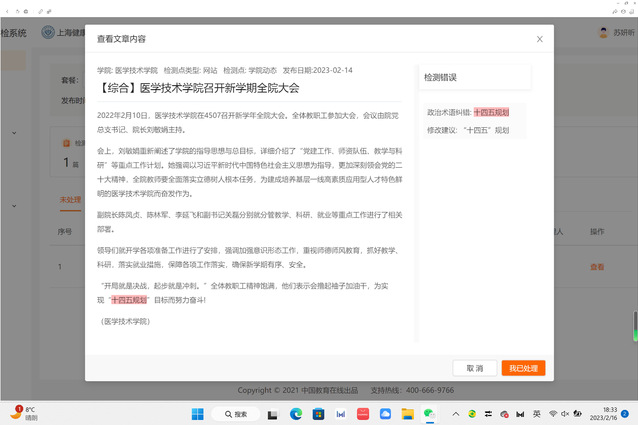The image size is (638, 425).
Task: Launch Microsoft Edge from the taskbar
Action: pyautogui.click(x=296, y=413)
